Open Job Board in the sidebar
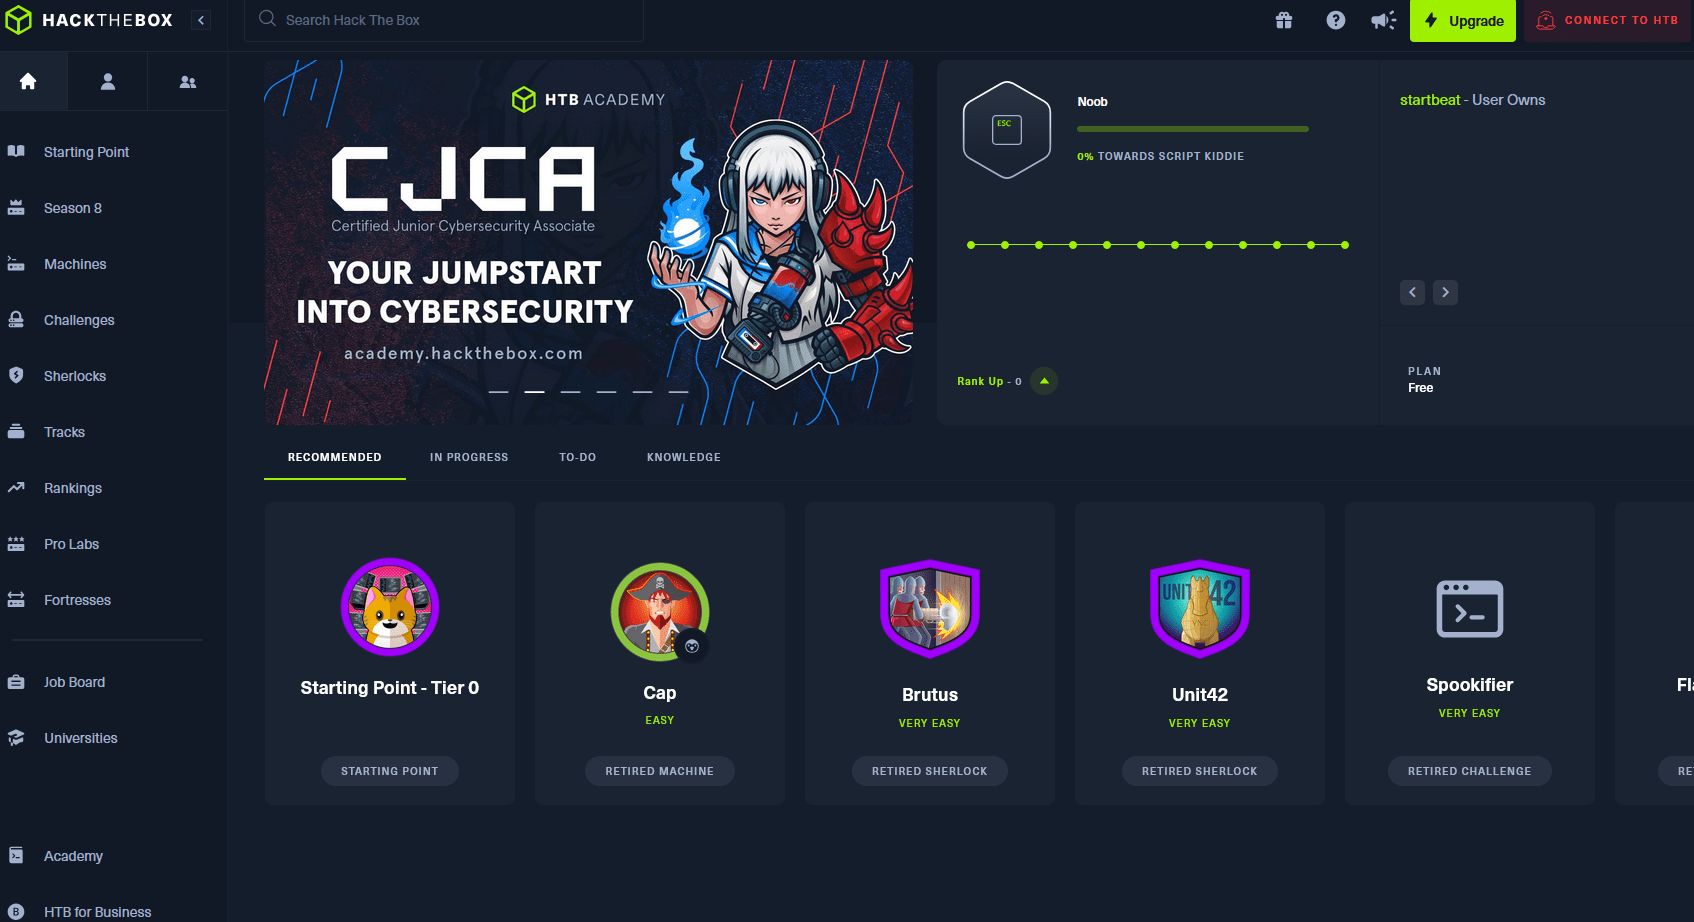Screen dimensions: 1694x922 pos(74,682)
